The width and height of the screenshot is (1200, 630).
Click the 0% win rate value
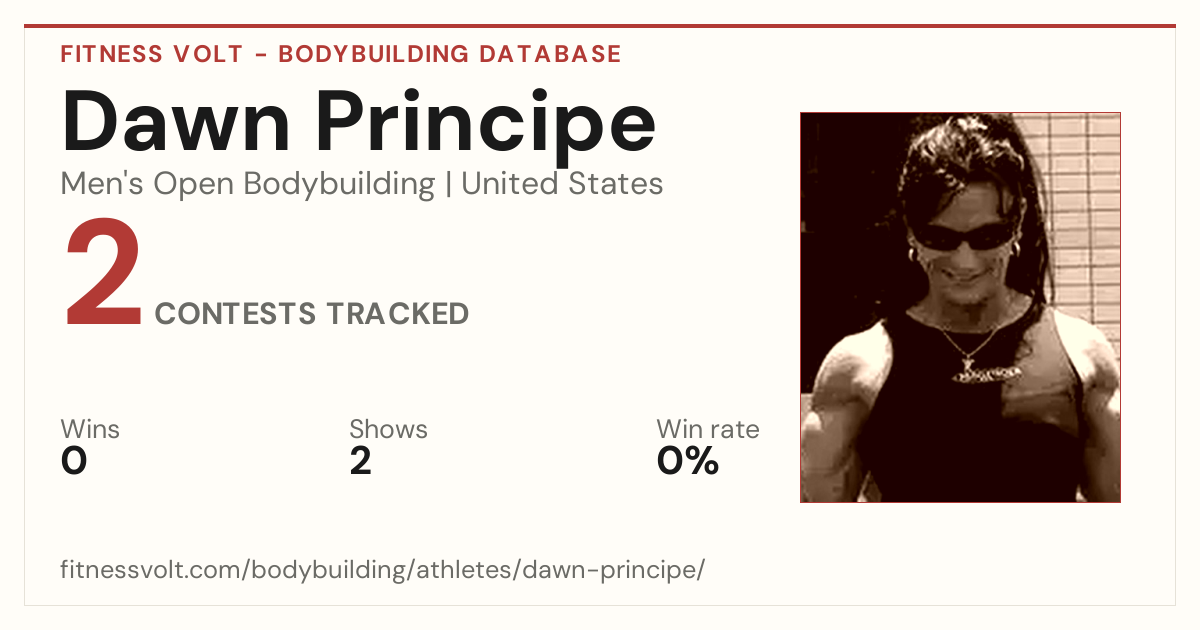tap(688, 461)
